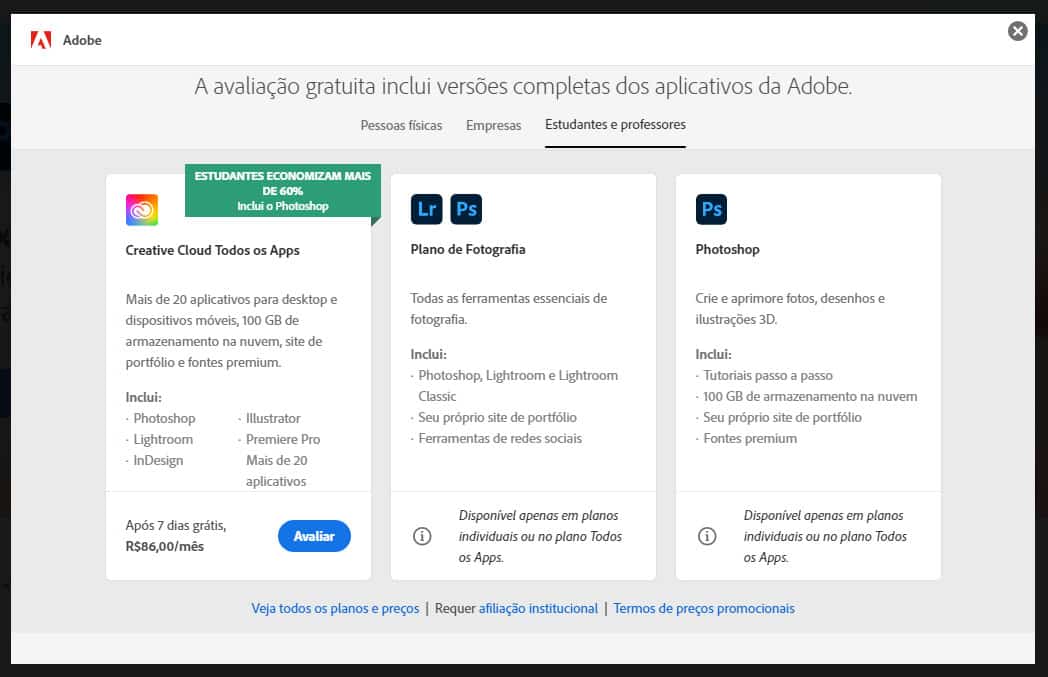Click Photoshop icon in Plano de Fotografia card
The width and height of the screenshot is (1048, 677).
click(x=466, y=209)
